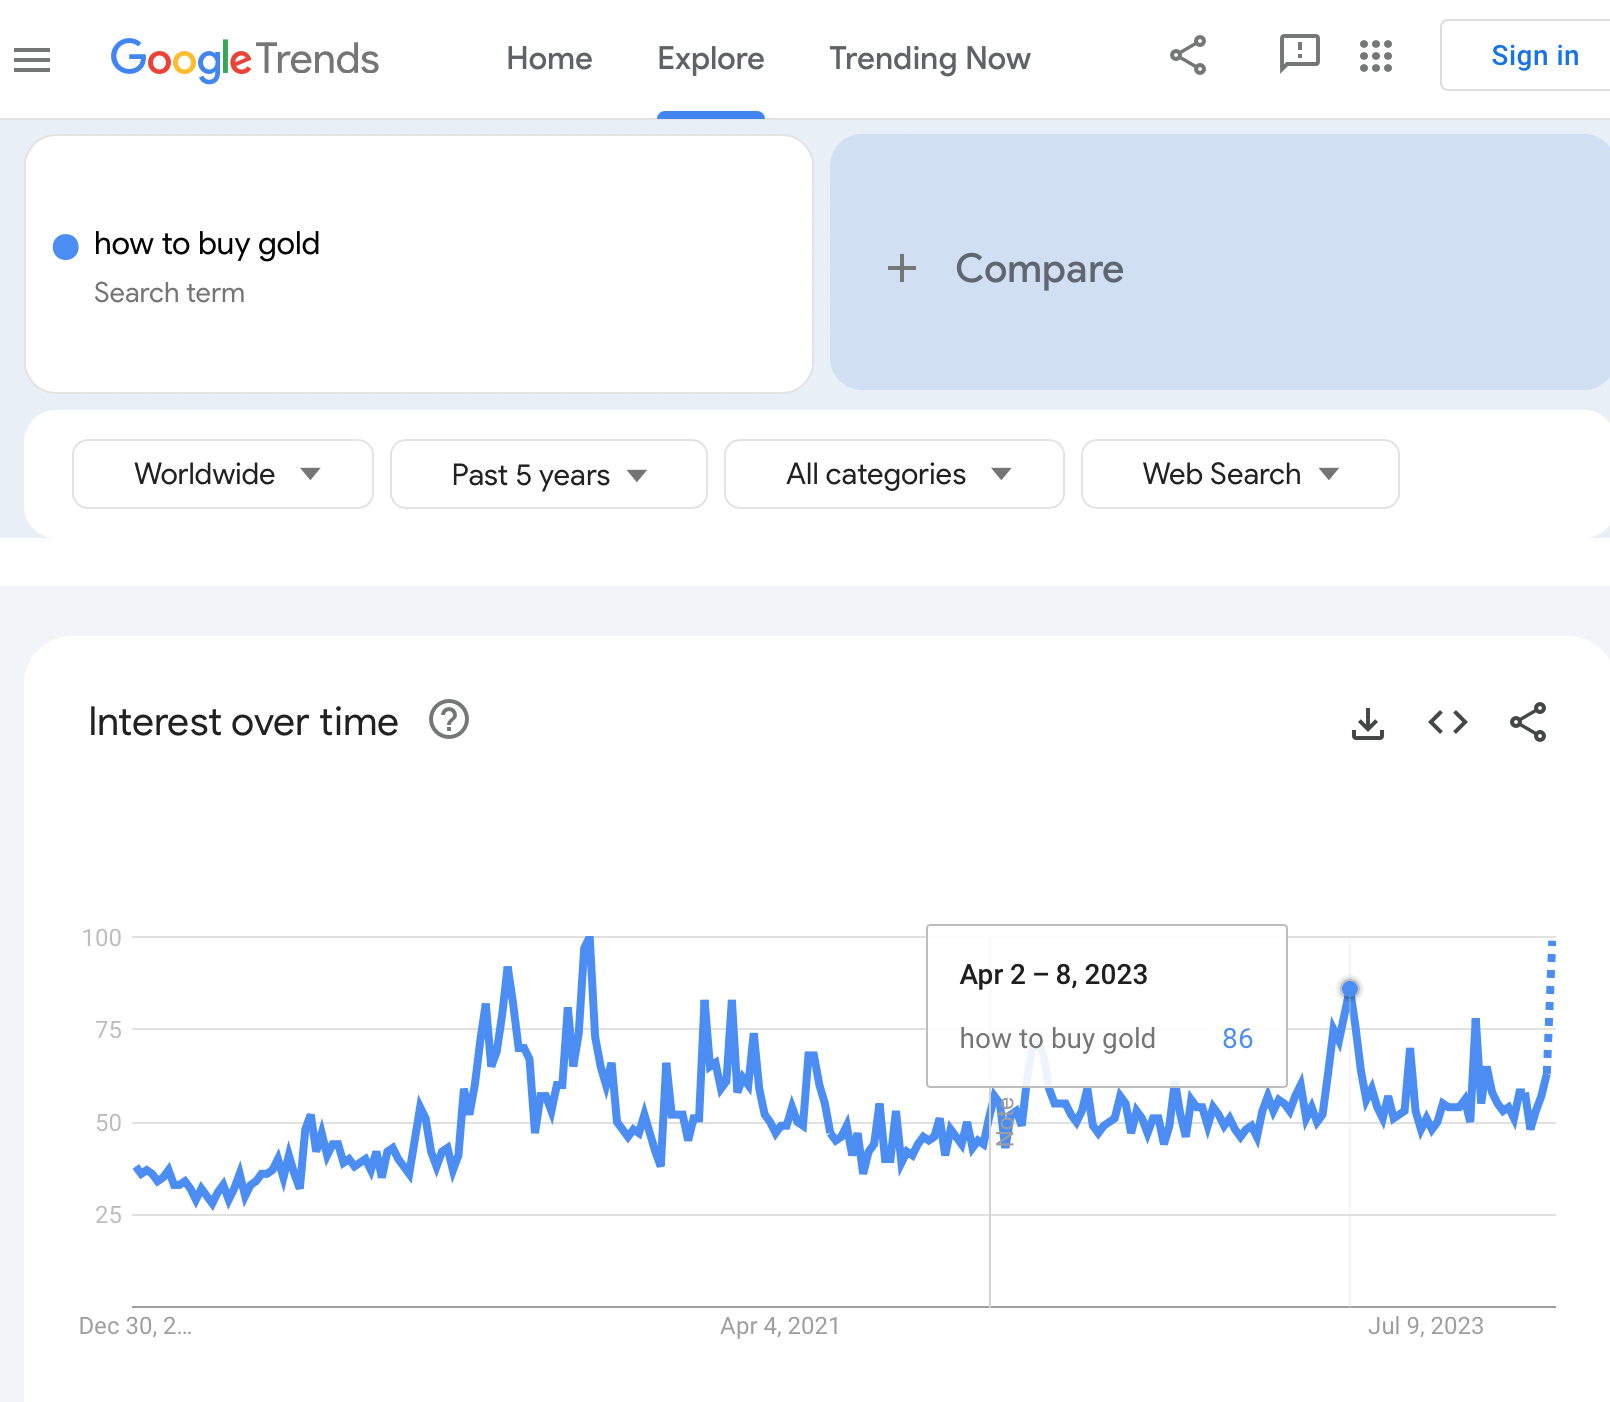Edit the 'how to buy gold' term
1610x1402 pixels.
pos(207,244)
